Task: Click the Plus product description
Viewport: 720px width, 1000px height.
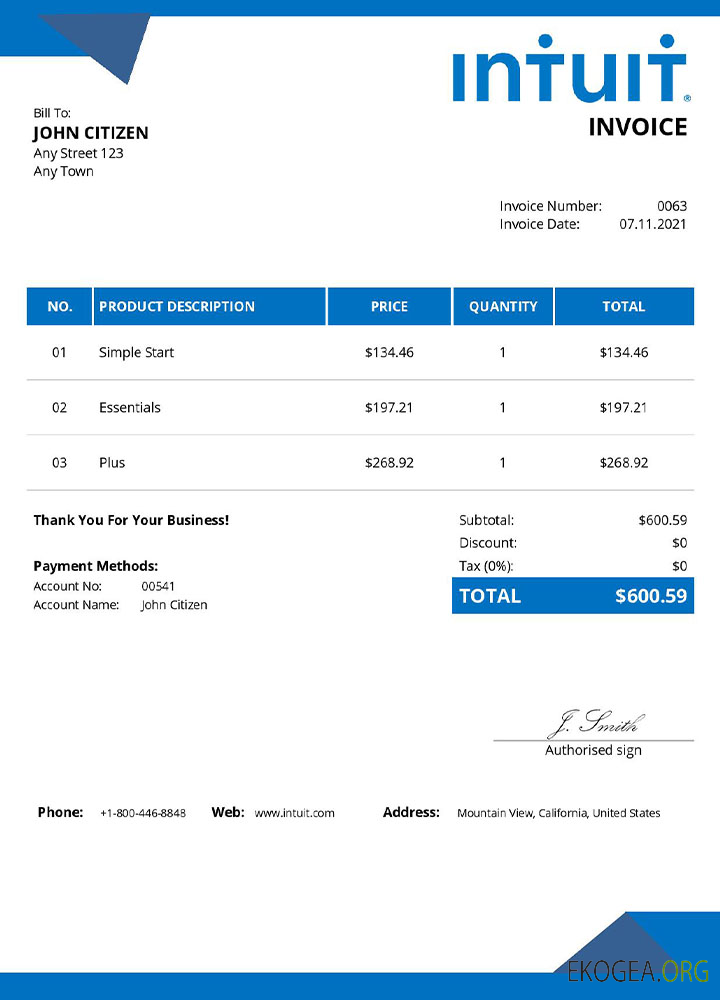Action: 112,463
